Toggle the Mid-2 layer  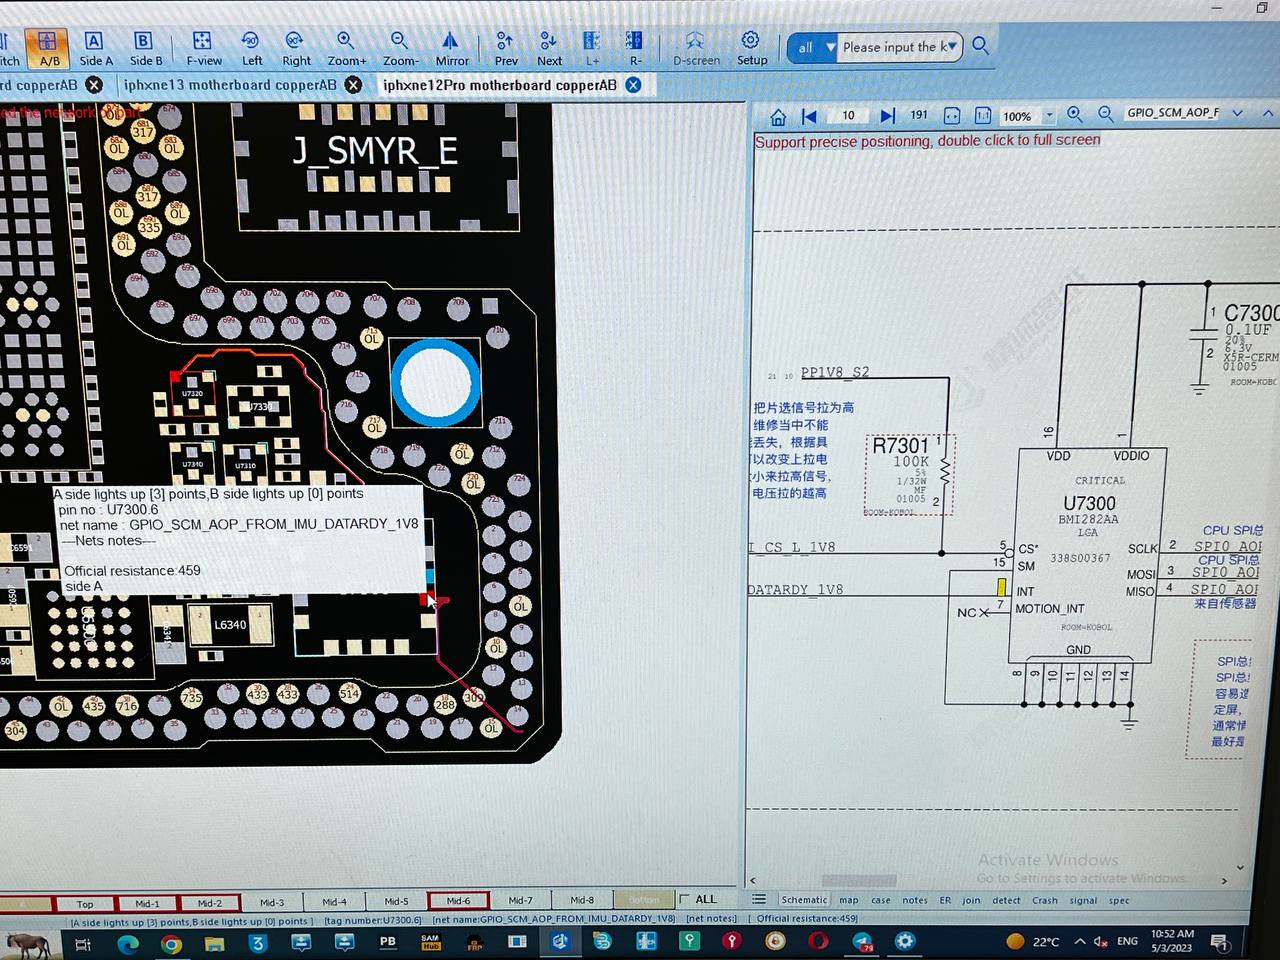click(209, 903)
